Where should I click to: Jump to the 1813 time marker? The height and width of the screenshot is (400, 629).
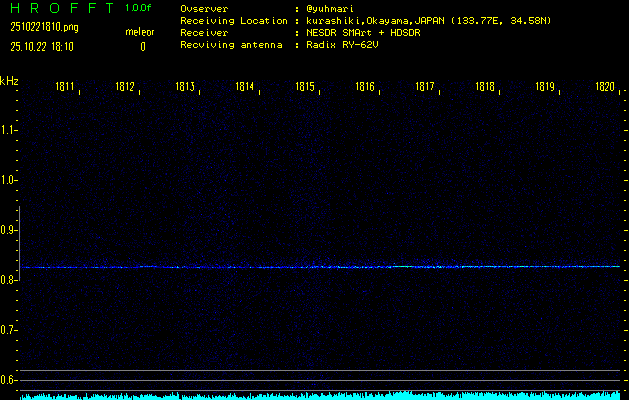pos(185,88)
